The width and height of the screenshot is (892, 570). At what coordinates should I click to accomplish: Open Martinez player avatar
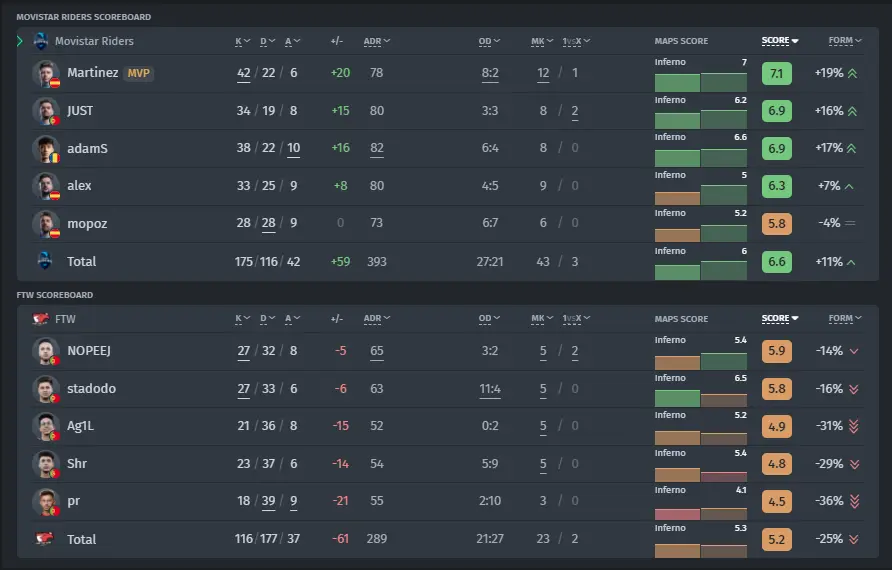tap(46, 73)
